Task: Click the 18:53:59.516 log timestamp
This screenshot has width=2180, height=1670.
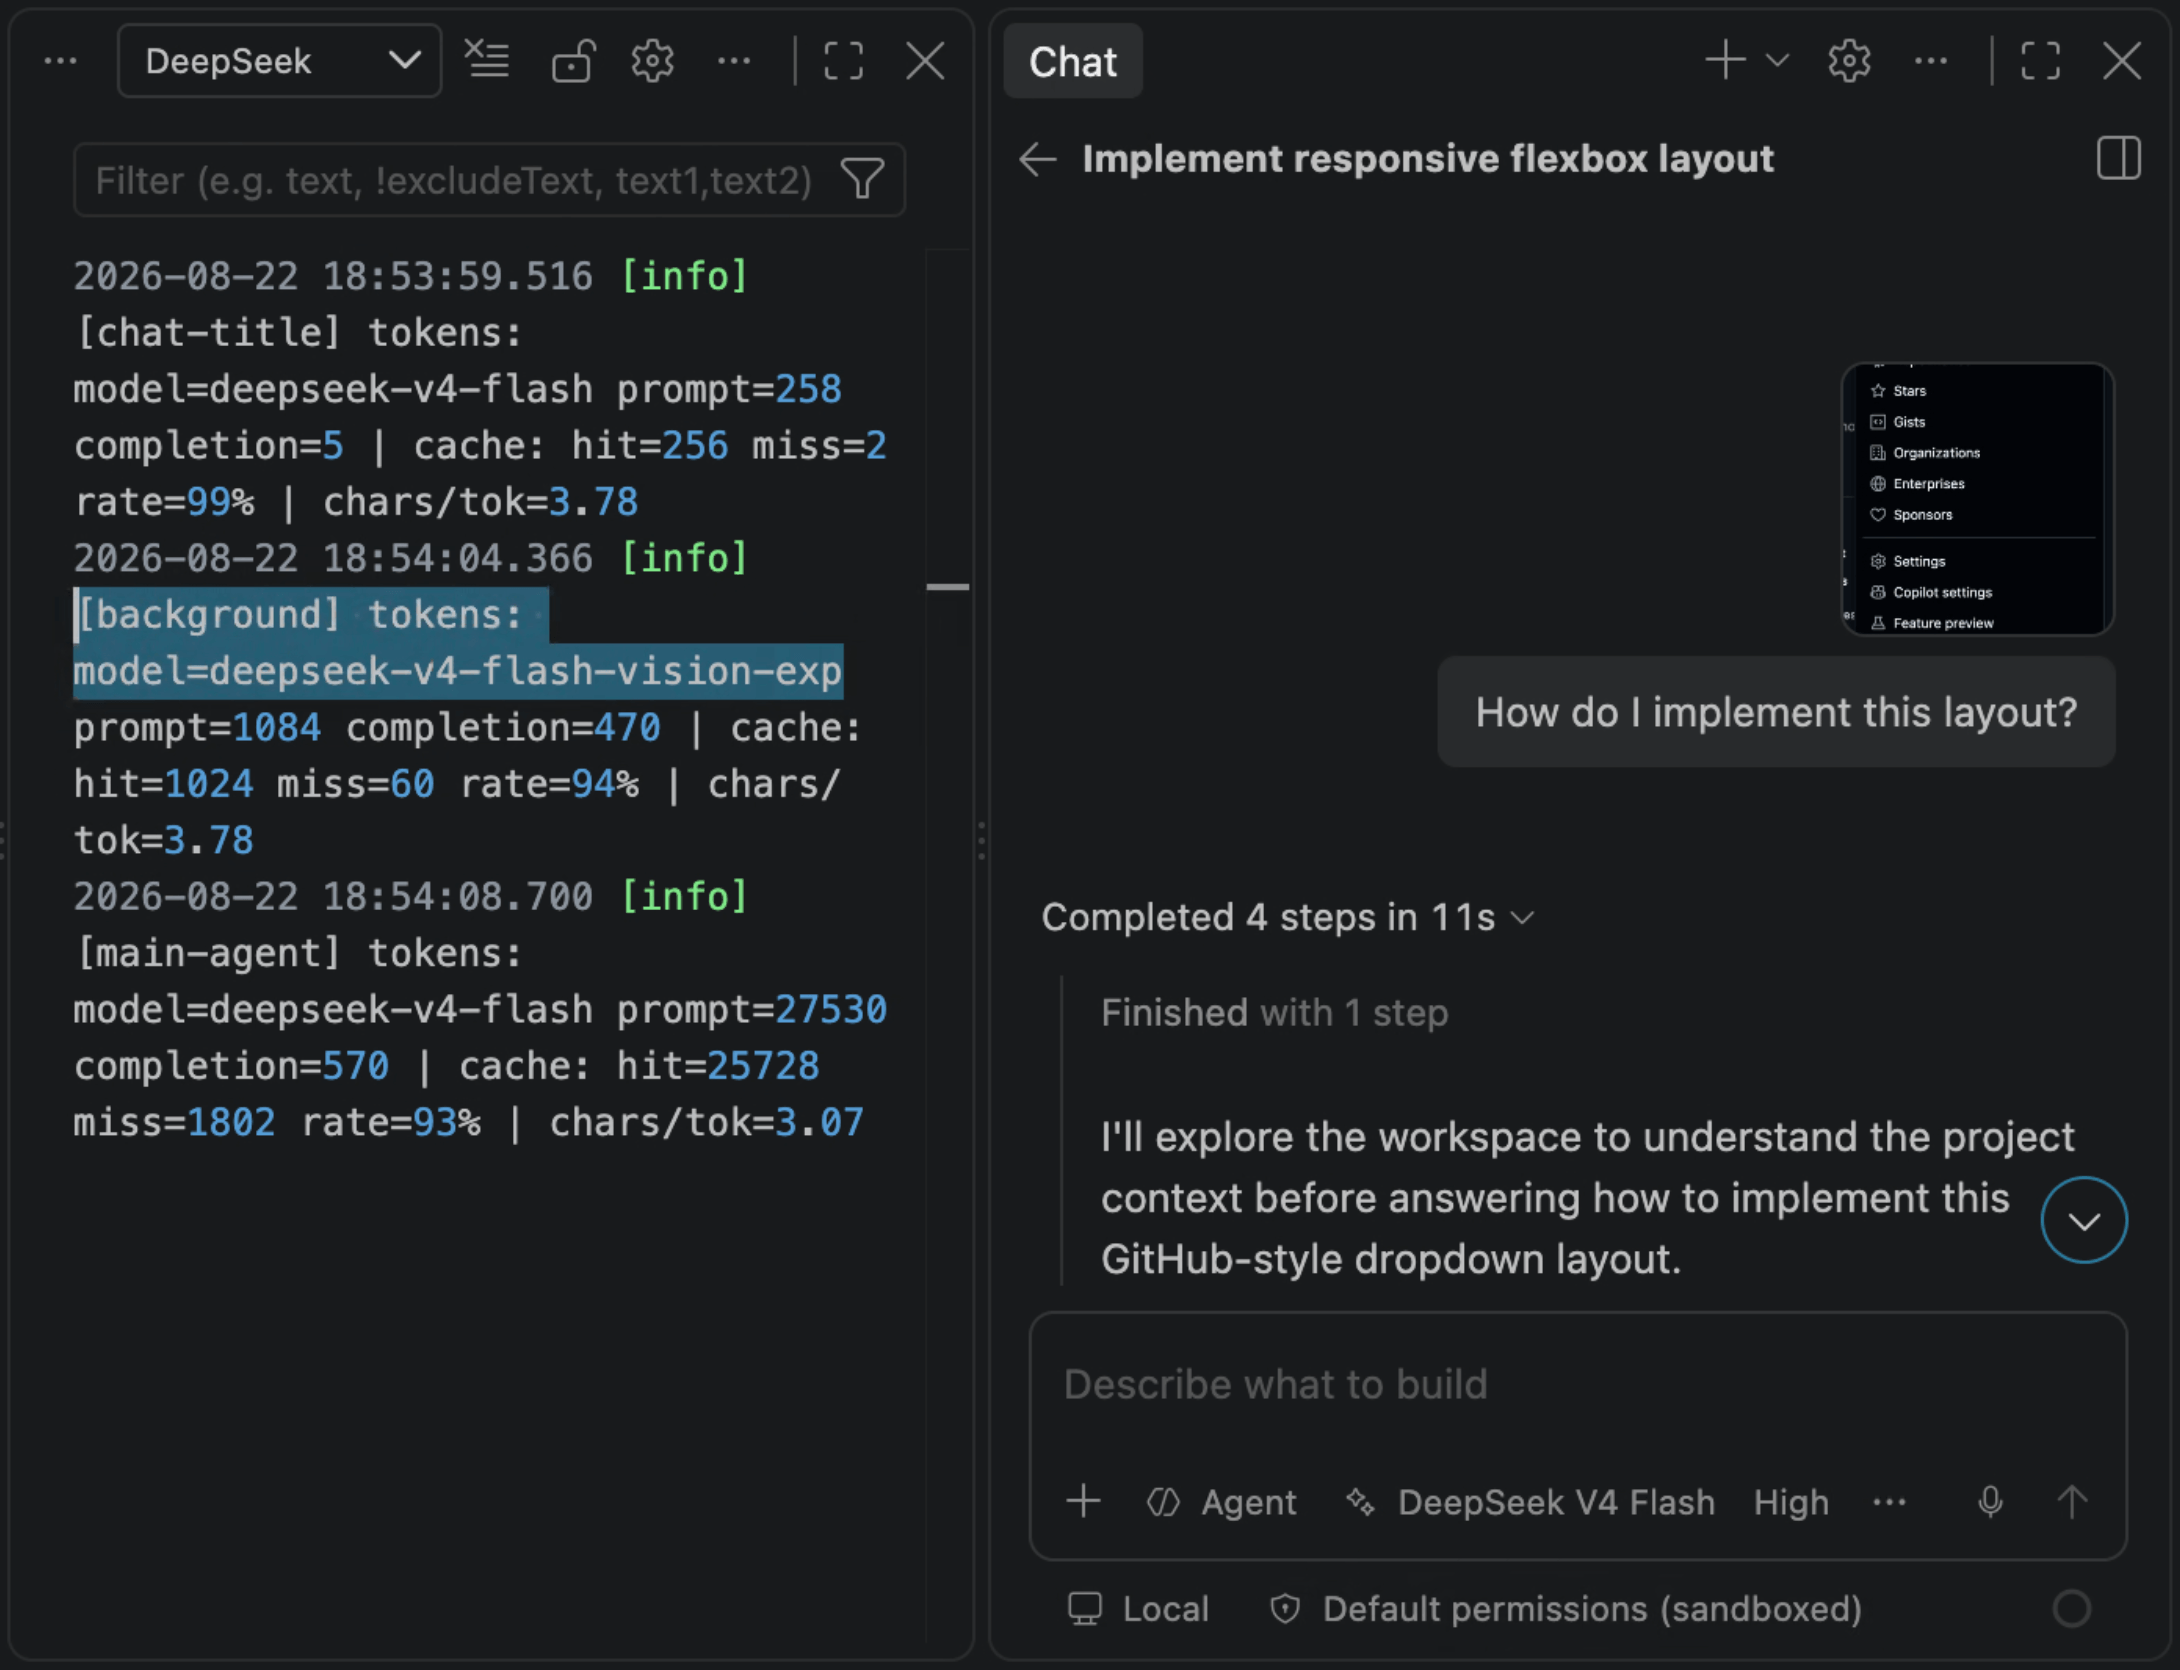Action: coord(333,276)
